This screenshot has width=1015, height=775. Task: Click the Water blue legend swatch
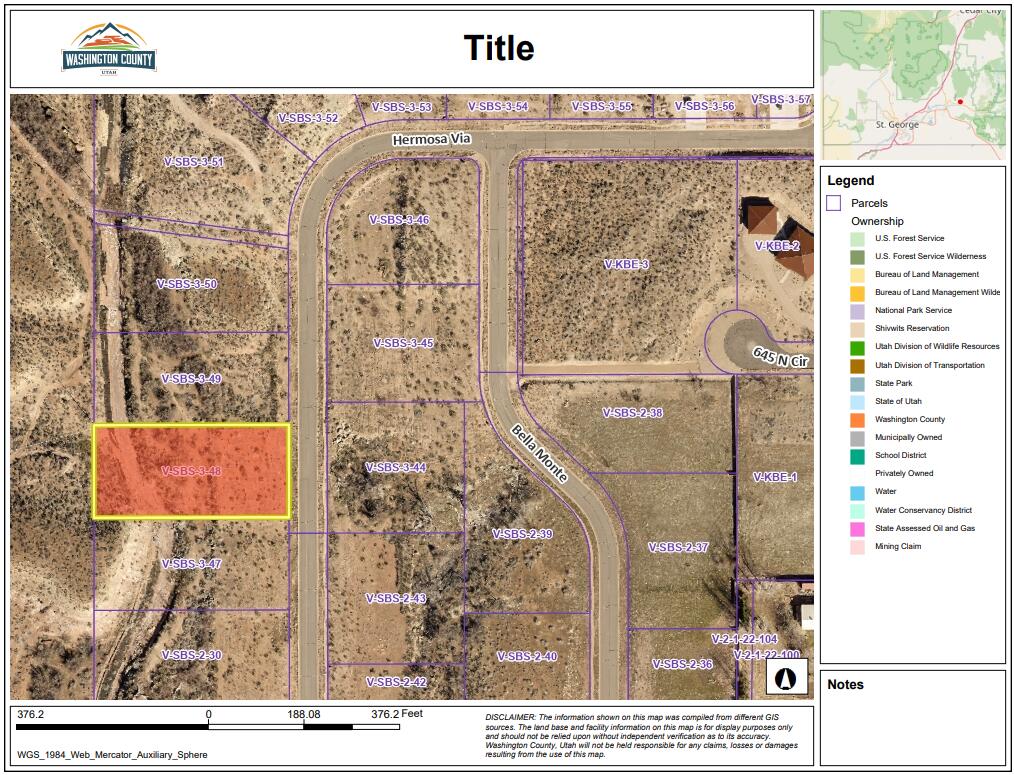[857, 492]
